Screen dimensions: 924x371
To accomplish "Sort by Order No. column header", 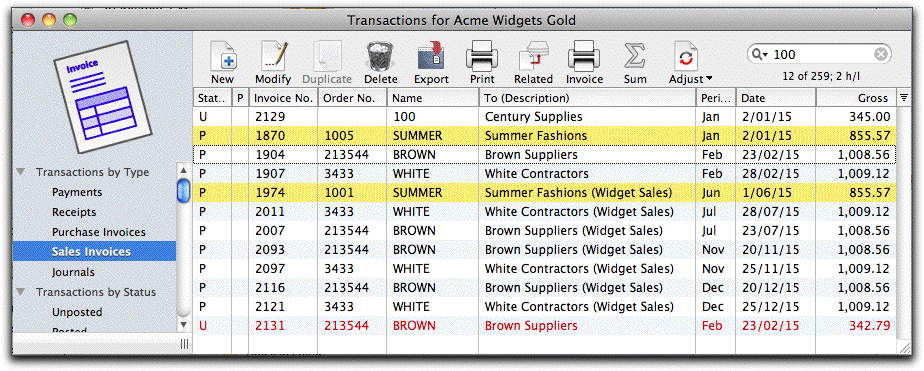I will [x=352, y=98].
